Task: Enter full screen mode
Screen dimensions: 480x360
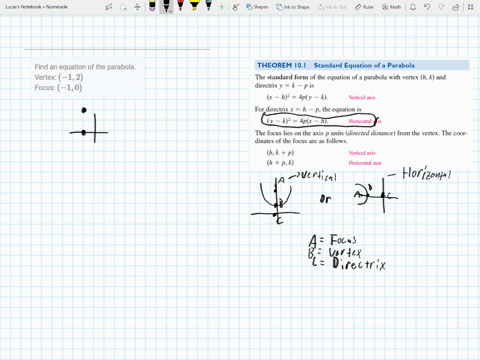Action: (x=470, y=7)
